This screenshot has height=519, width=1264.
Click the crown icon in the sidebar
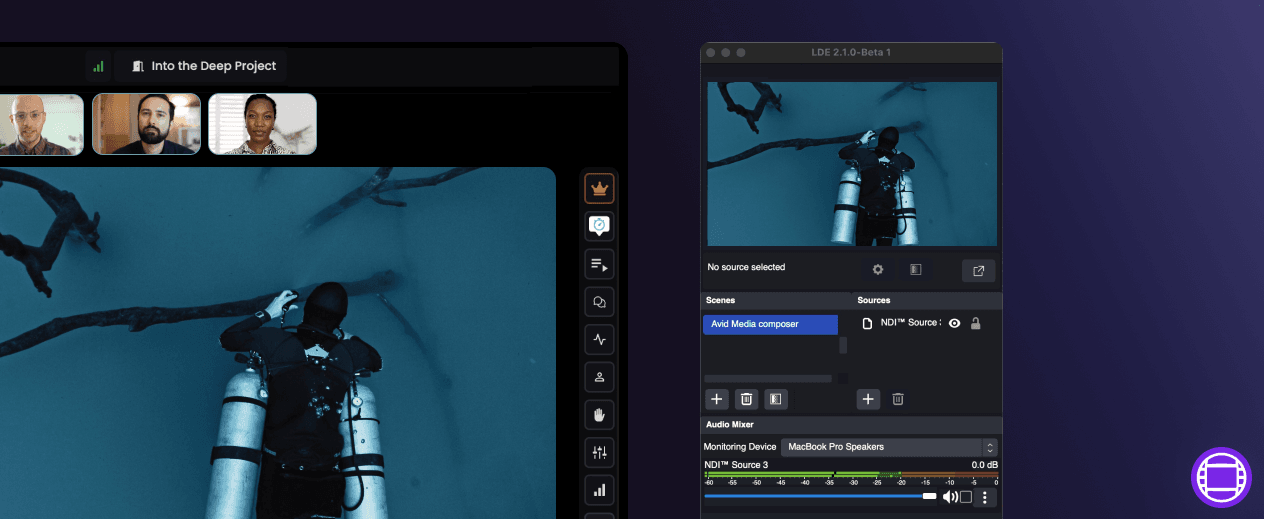599,188
